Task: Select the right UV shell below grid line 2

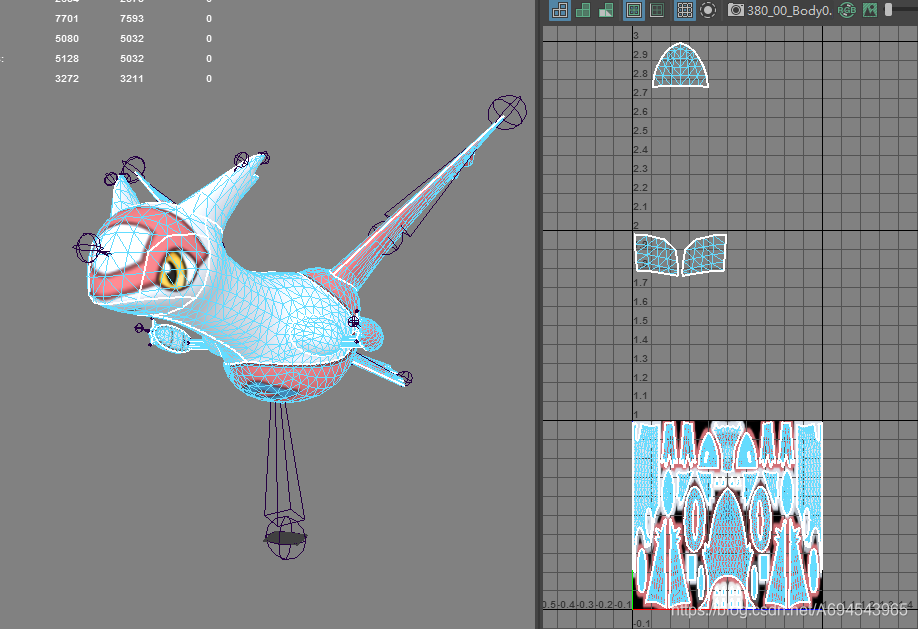Action: click(705, 254)
